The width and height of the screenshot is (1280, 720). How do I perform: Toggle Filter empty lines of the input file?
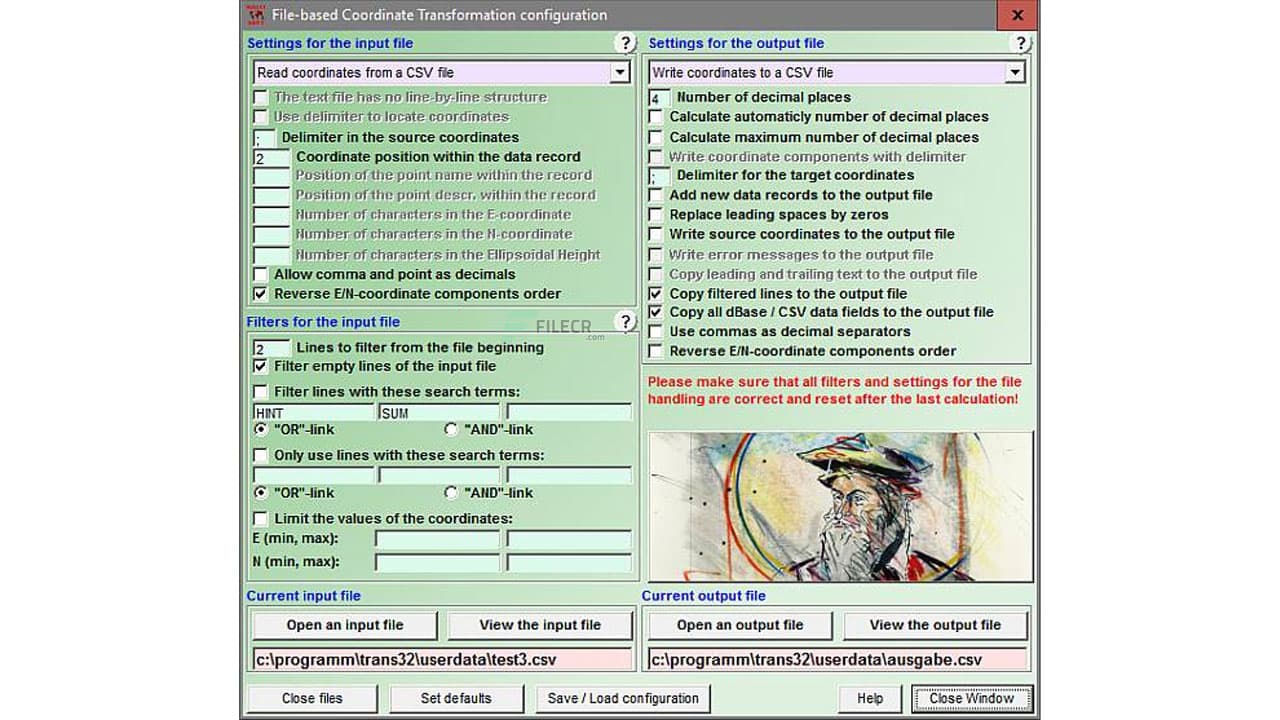(x=260, y=365)
